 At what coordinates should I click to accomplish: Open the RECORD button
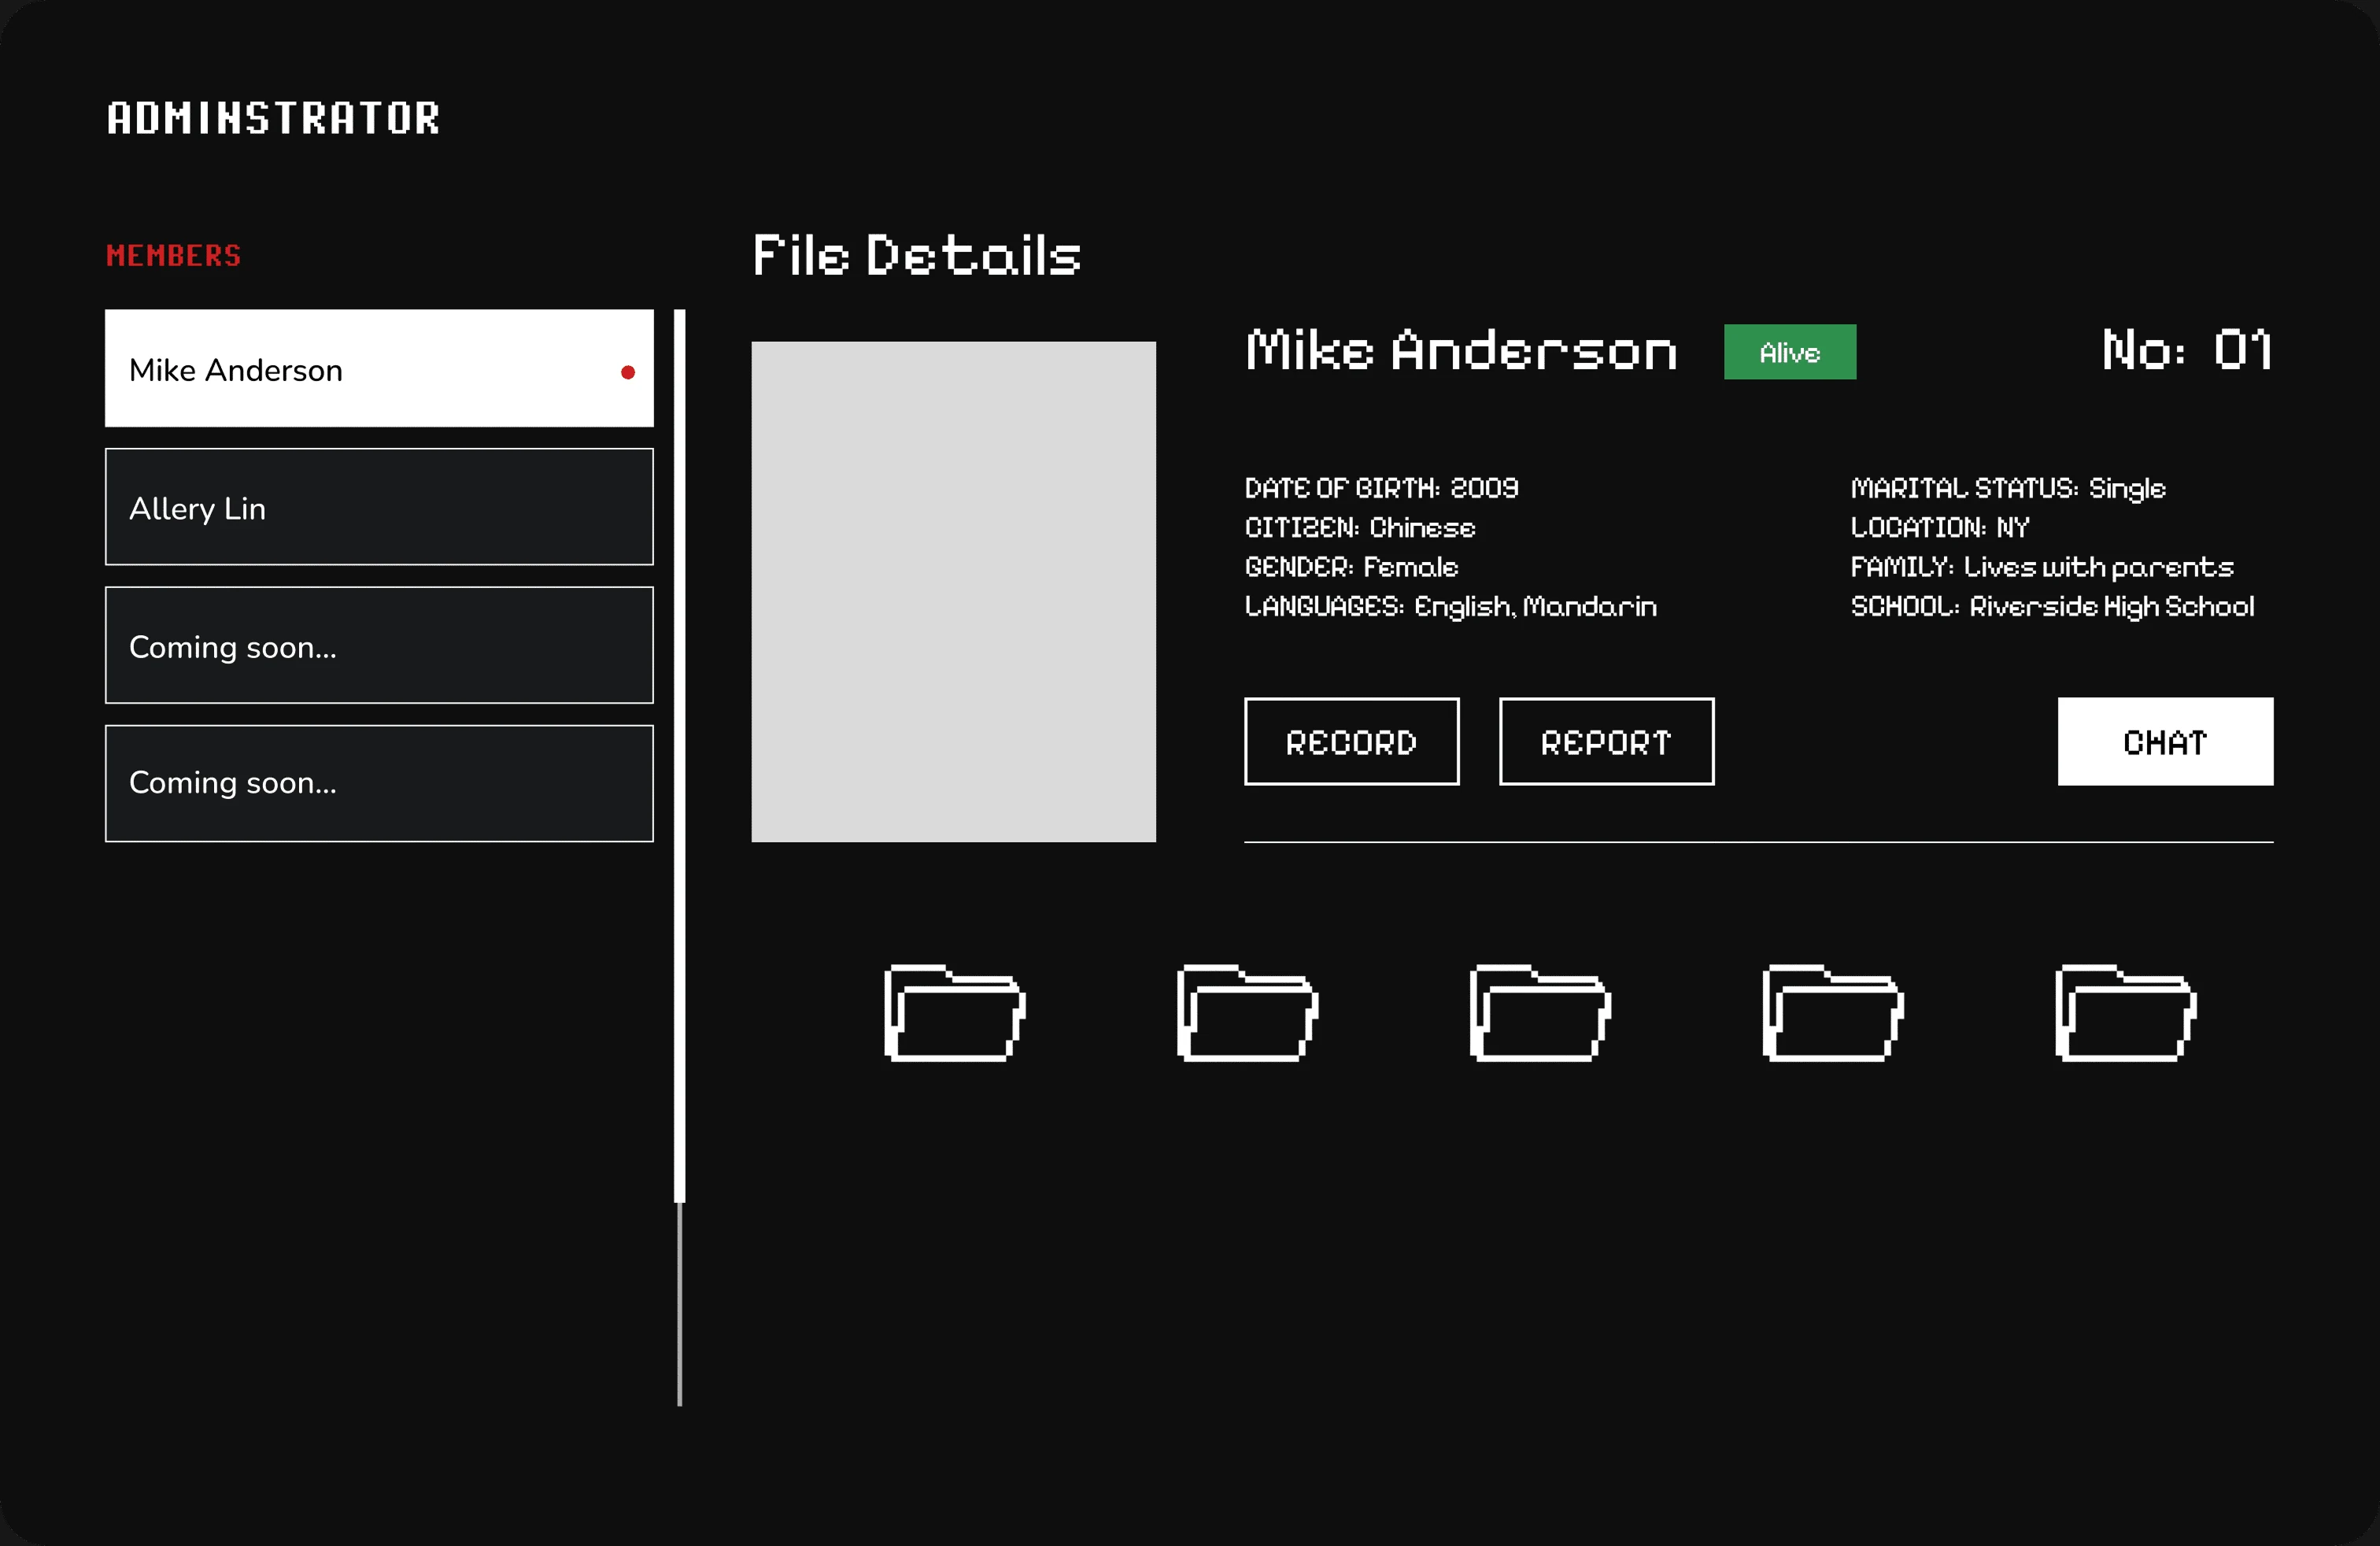tap(1352, 741)
